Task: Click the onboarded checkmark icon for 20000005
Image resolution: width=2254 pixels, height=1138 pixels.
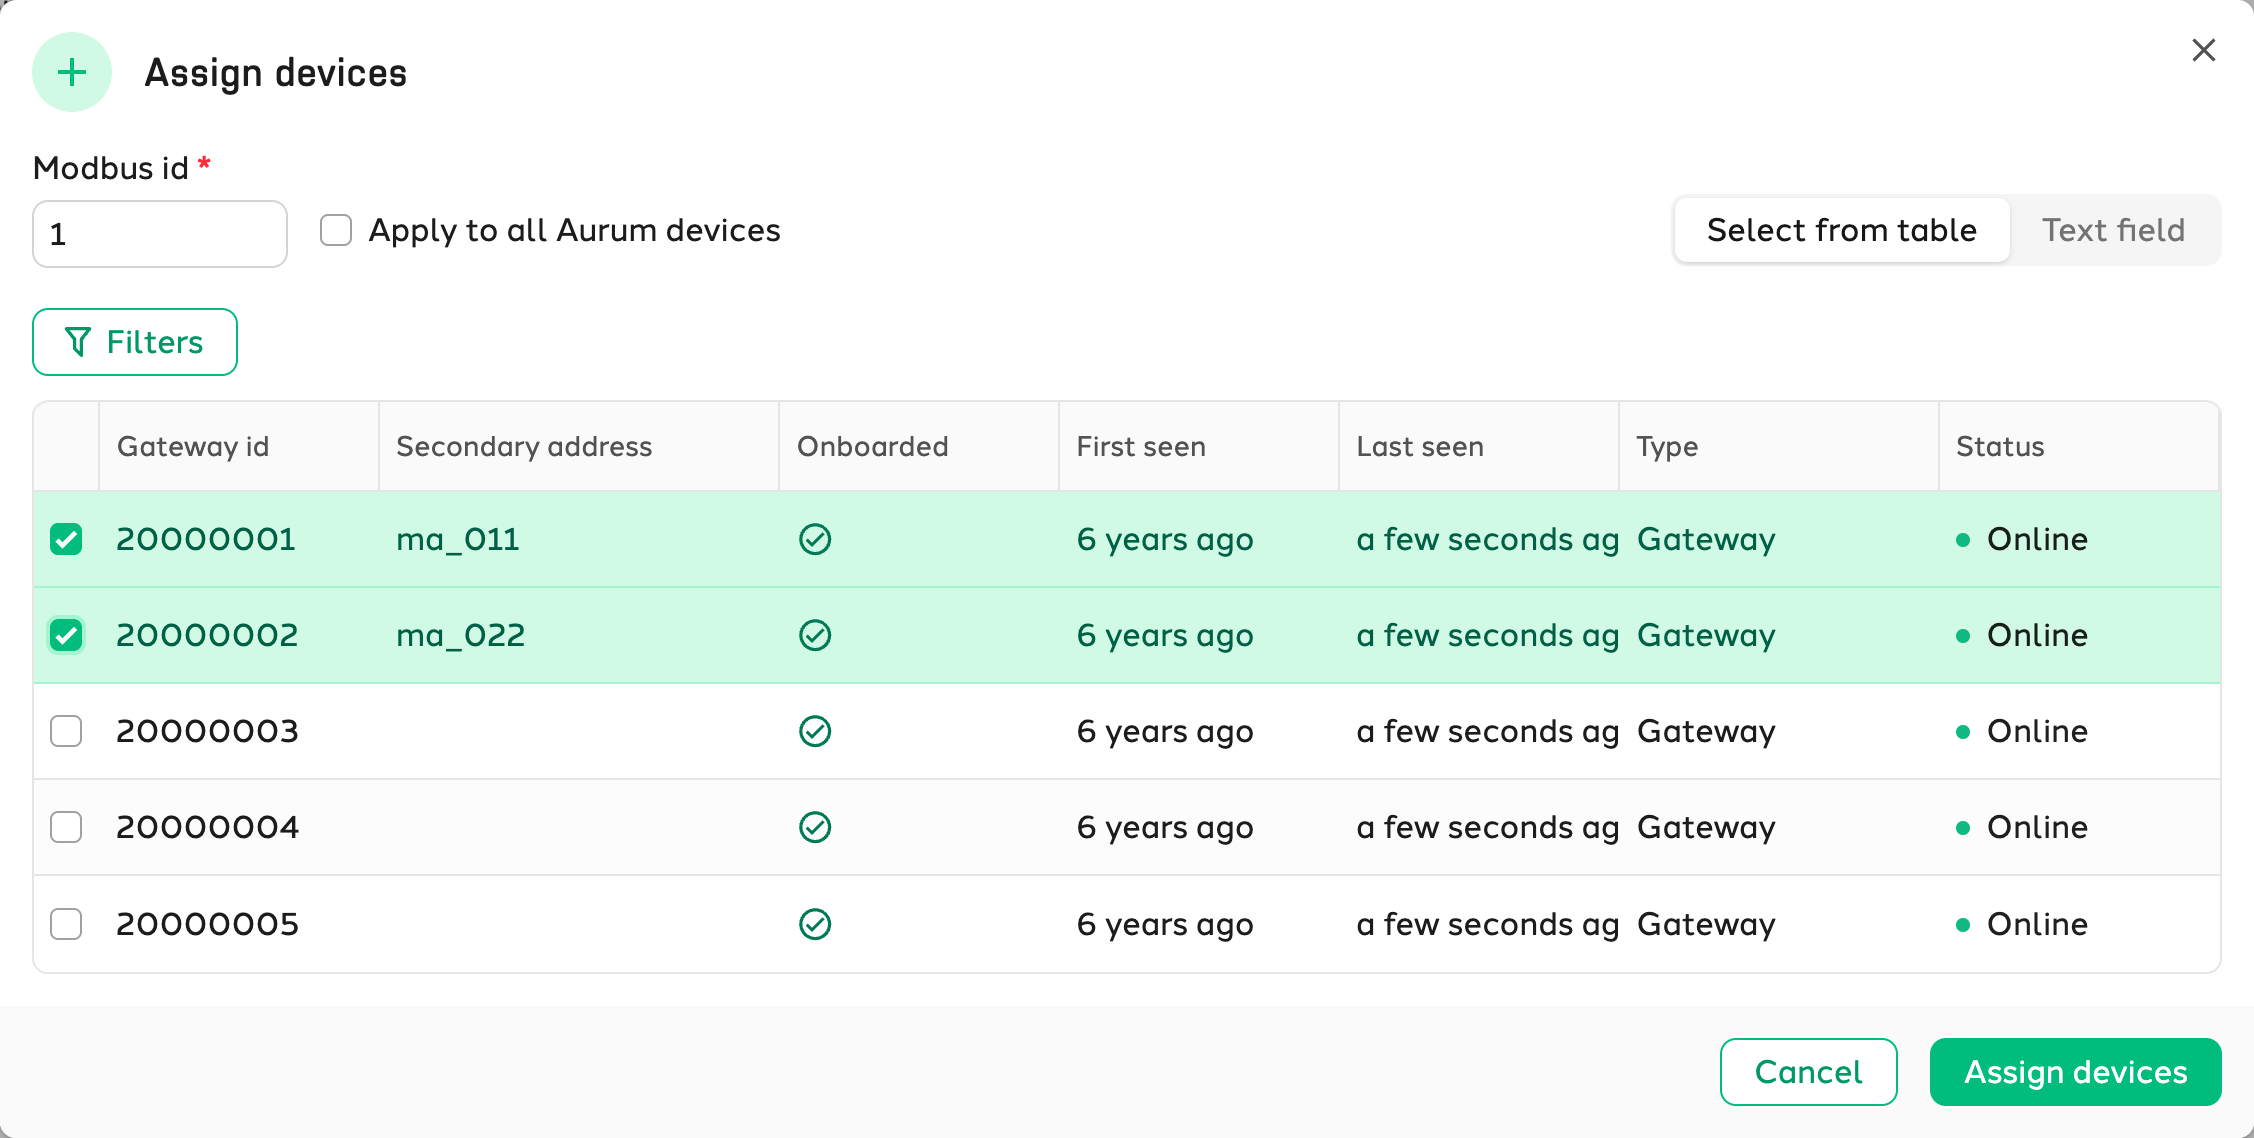Action: (x=815, y=924)
